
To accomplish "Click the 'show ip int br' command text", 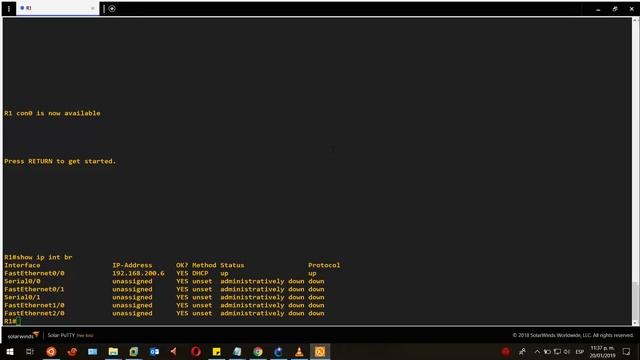I will click(44, 257).
